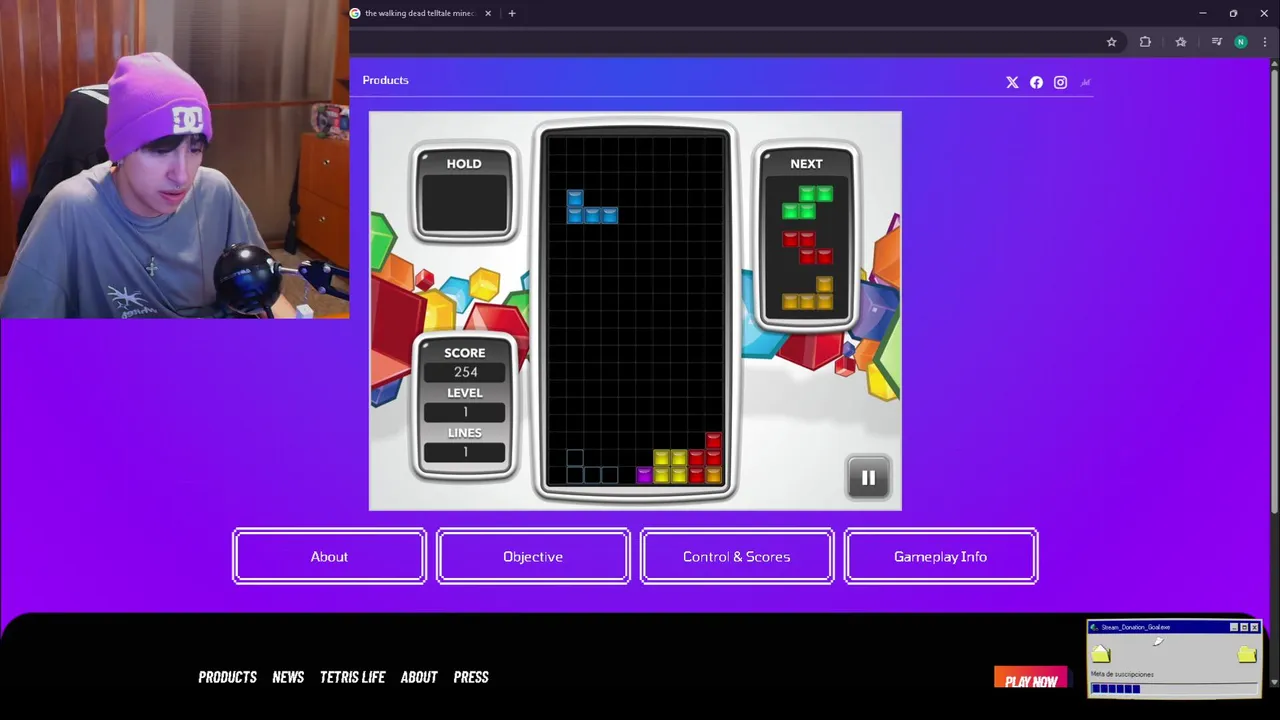Open PRESS in the footer navigation
The width and height of the screenshot is (1280, 720).
coord(471,677)
